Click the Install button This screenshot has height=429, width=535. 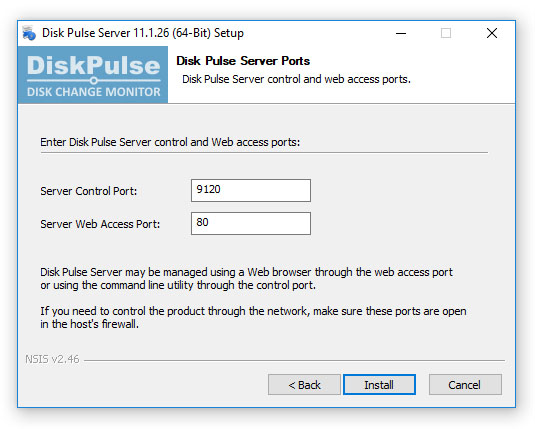click(379, 385)
